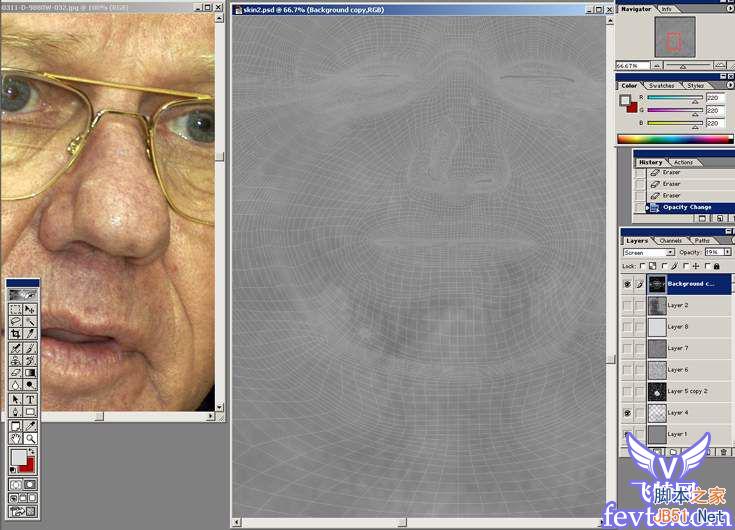This screenshot has width=735, height=530.
Task: Switch to the Info tab
Action: [666, 9]
